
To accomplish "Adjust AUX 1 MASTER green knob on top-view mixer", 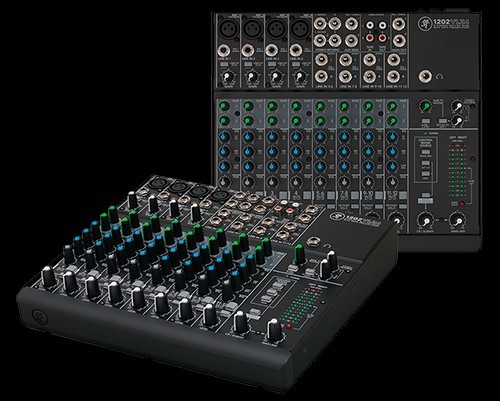I will (425, 106).
